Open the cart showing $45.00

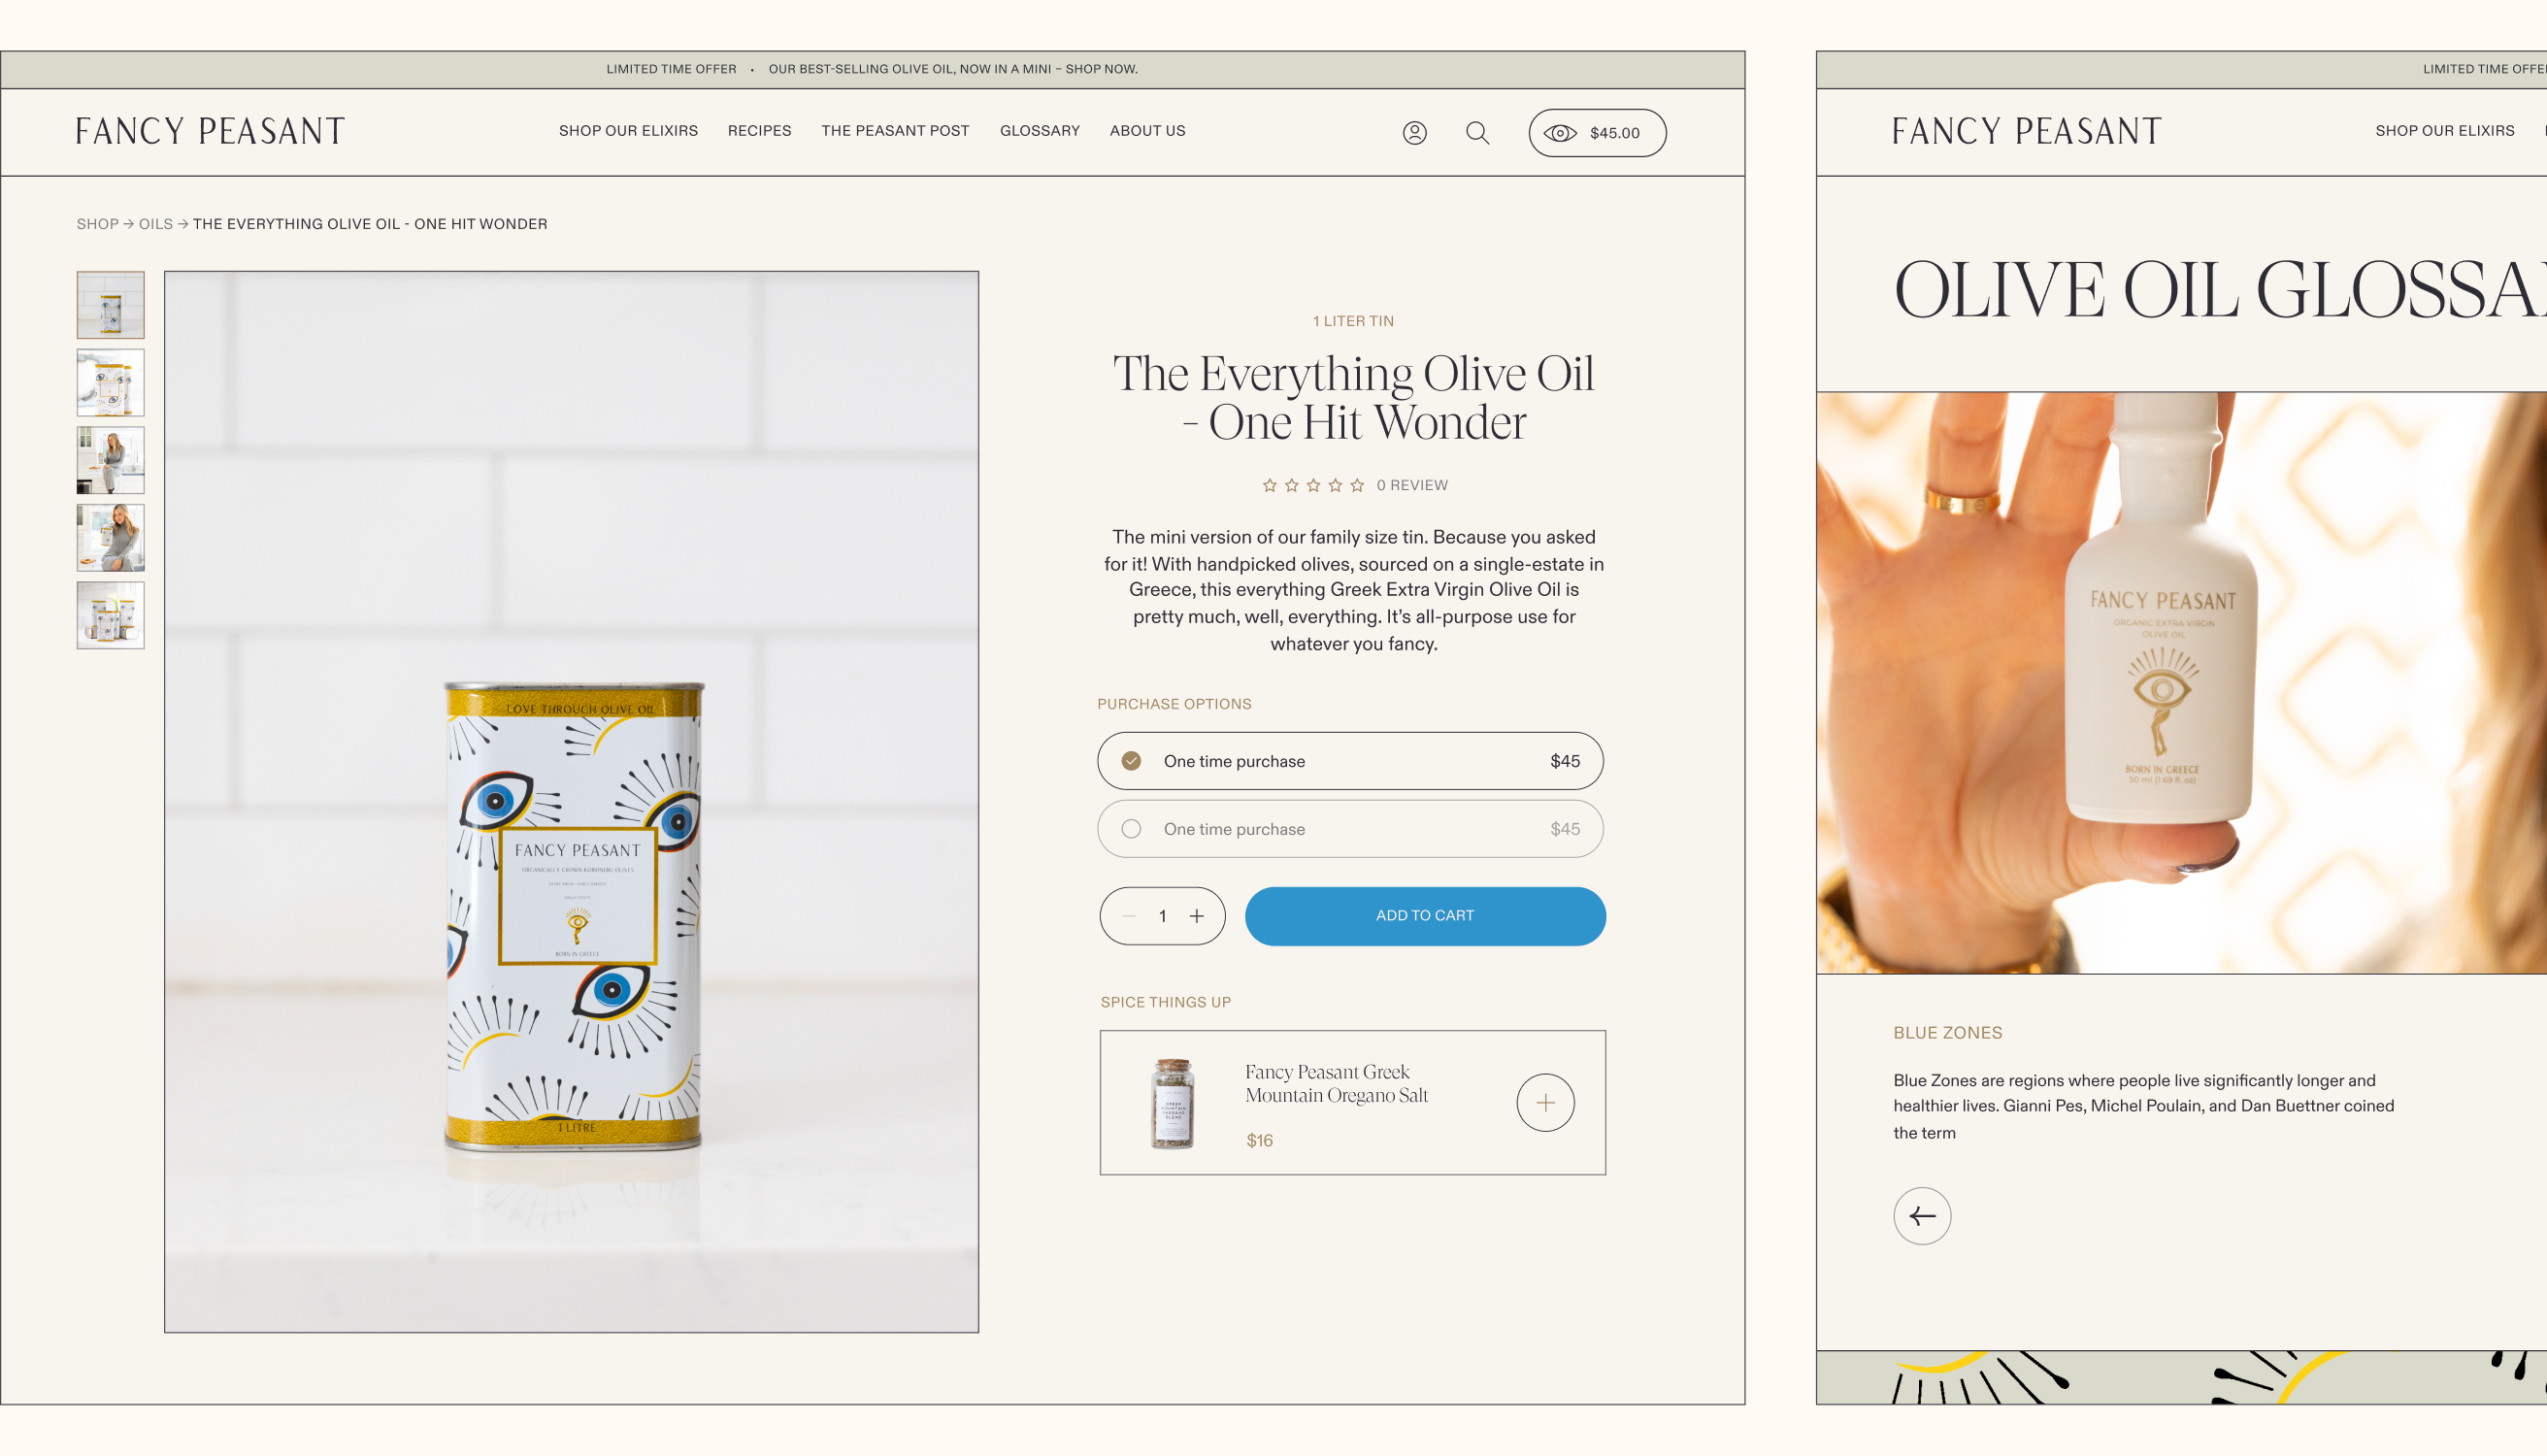pyautogui.click(x=1597, y=133)
